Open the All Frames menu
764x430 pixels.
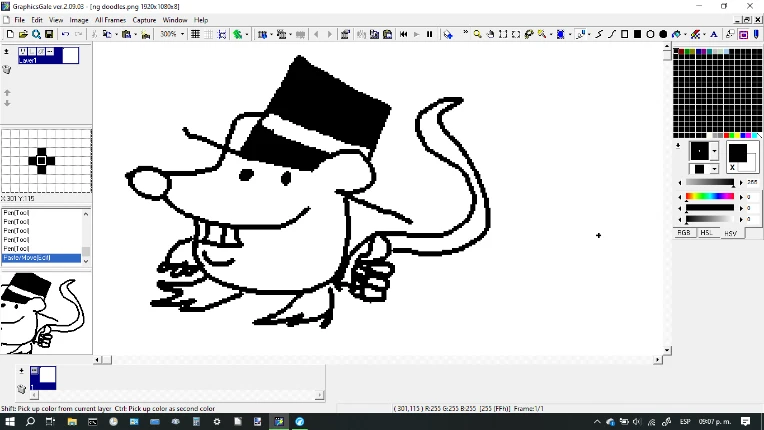pyautogui.click(x=111, y=20)
